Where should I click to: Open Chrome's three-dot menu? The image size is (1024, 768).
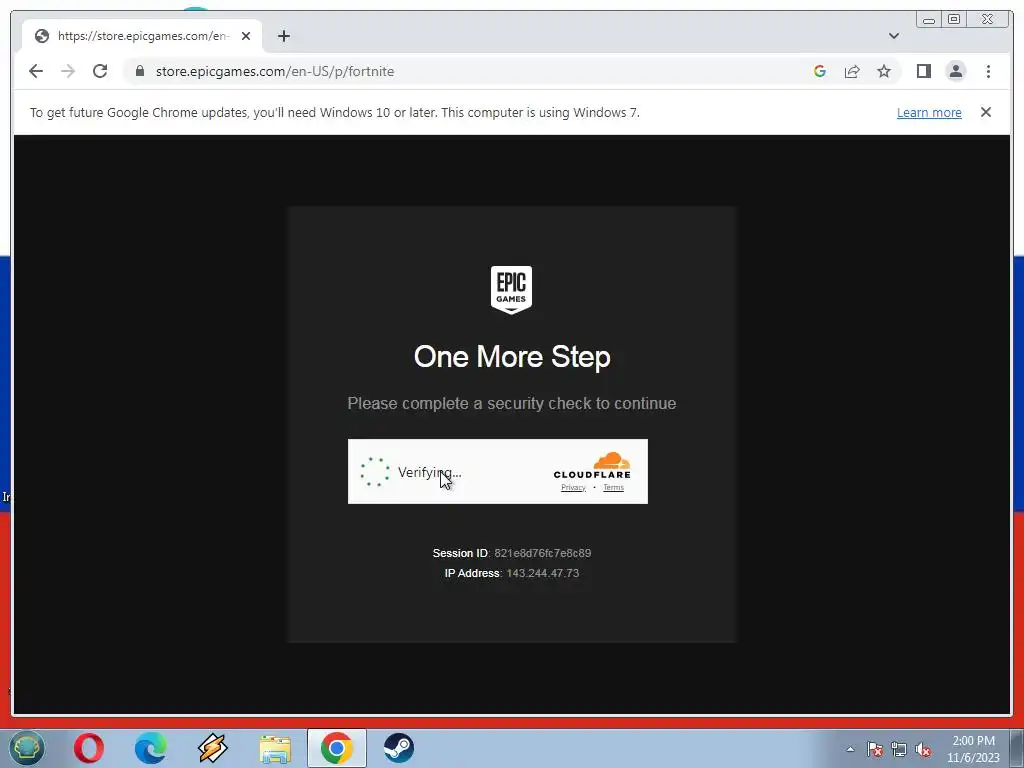click(988, 71)
